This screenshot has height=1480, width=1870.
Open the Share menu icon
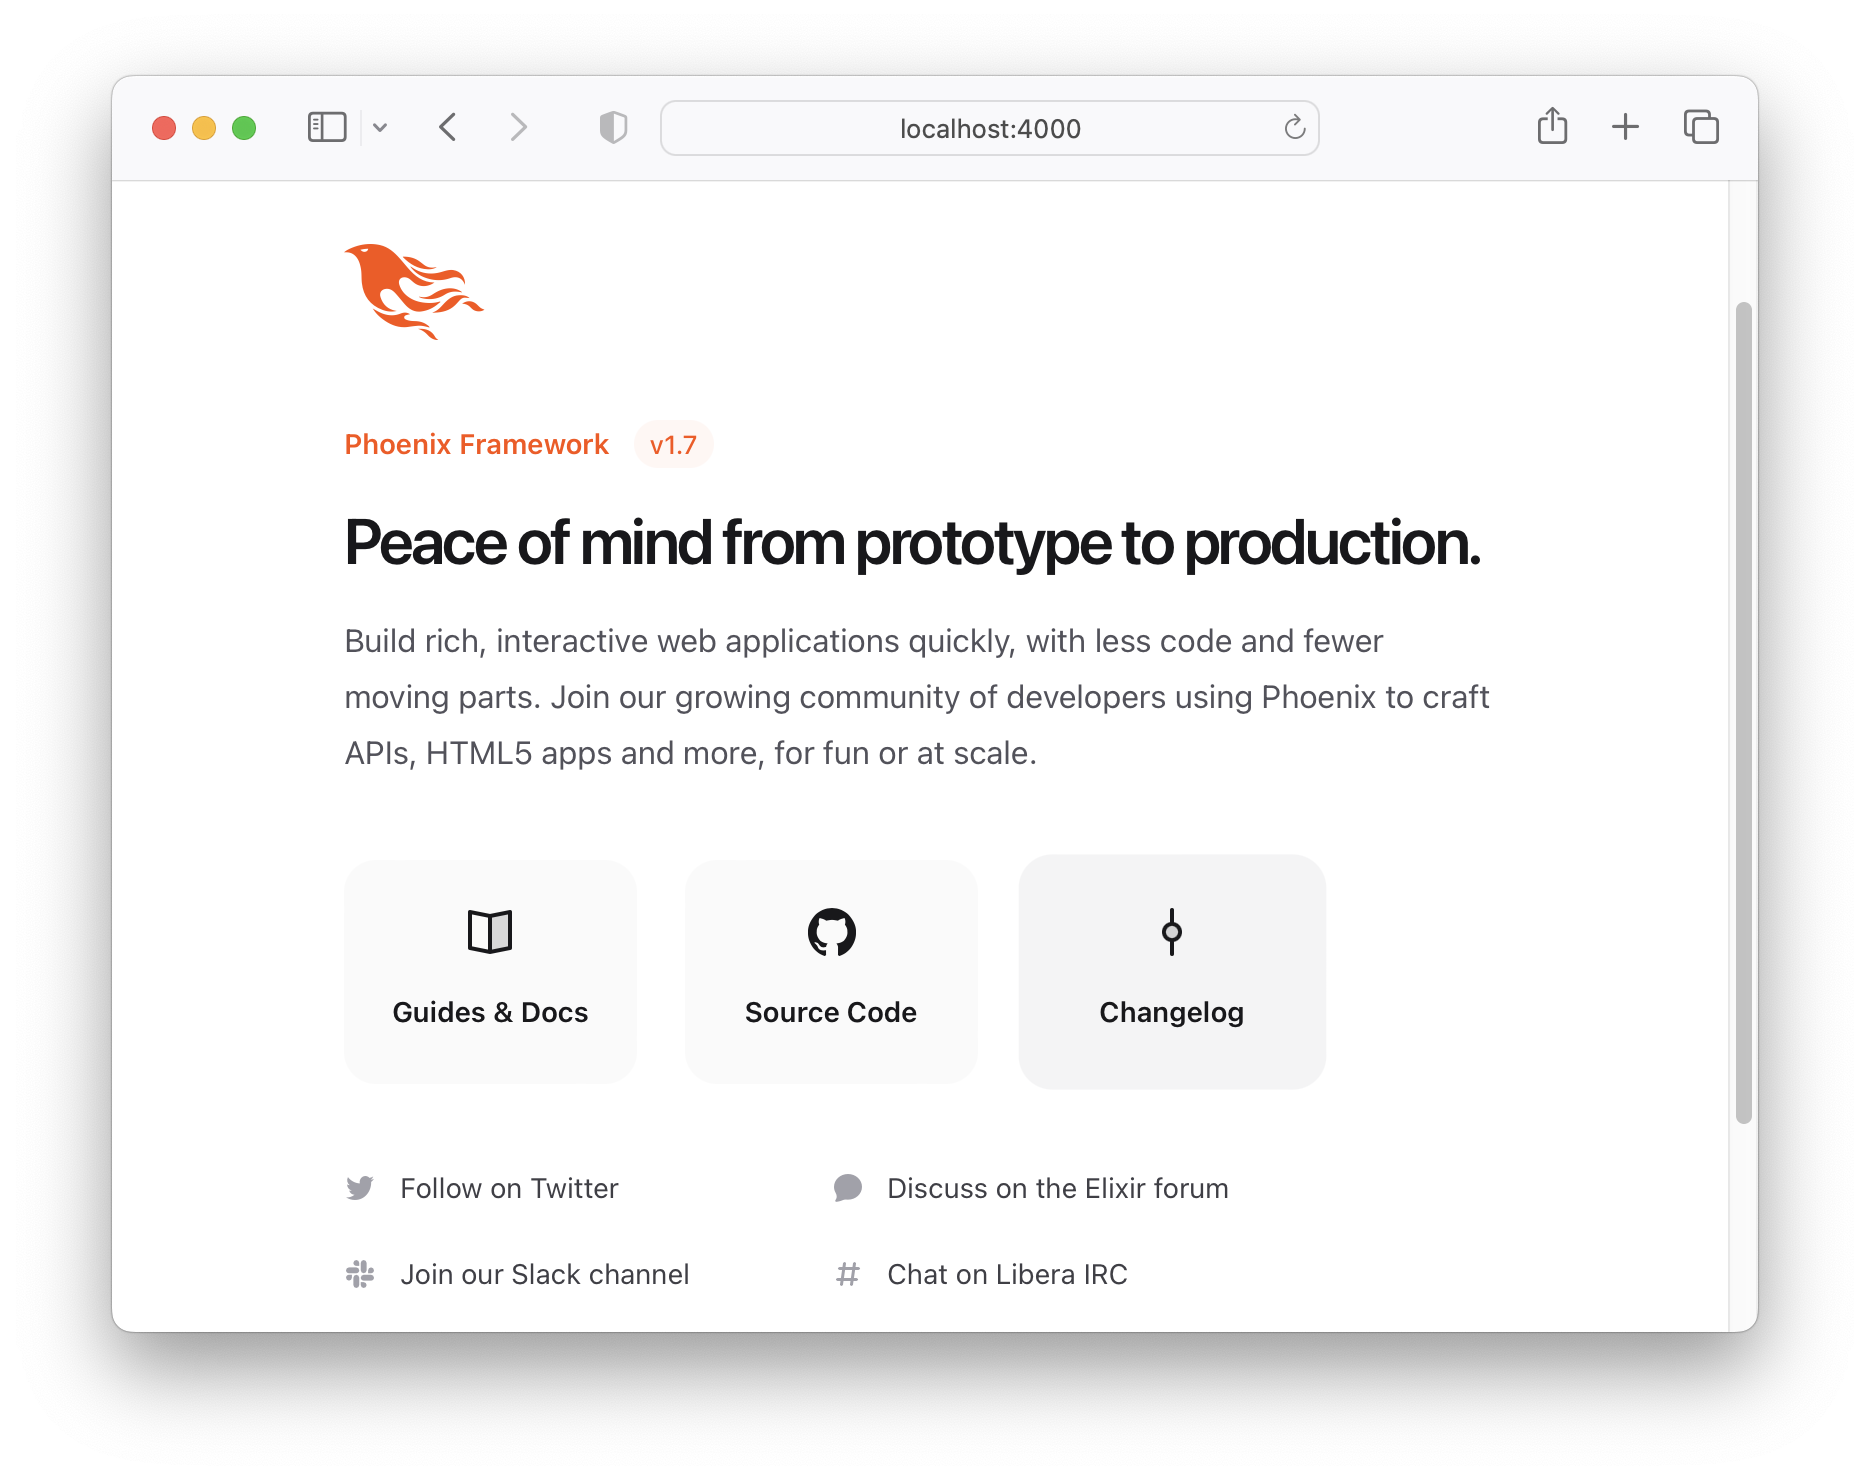pos(1552,126)
